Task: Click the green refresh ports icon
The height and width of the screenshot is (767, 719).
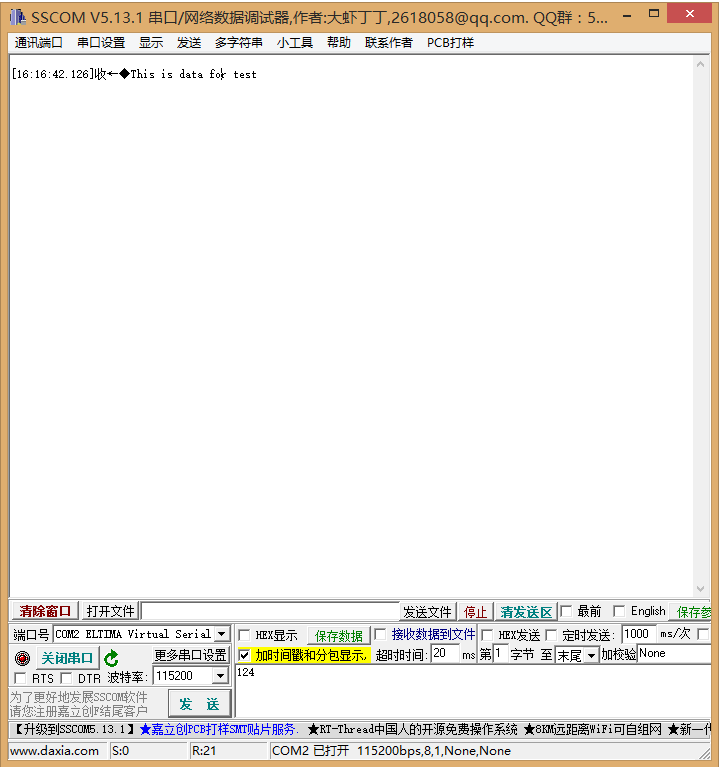Action: click(x=112, y=658)
